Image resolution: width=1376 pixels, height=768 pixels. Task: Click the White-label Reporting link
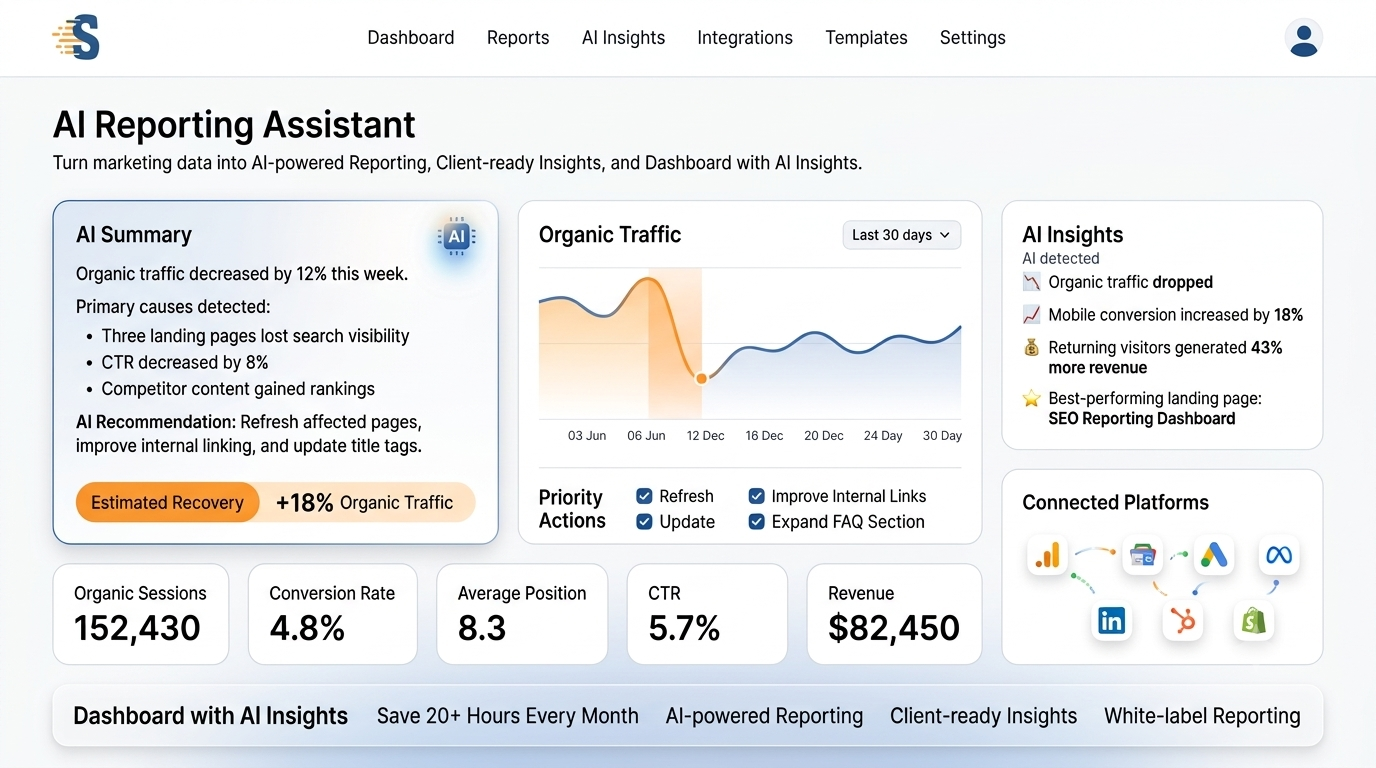coord(1202,716)
